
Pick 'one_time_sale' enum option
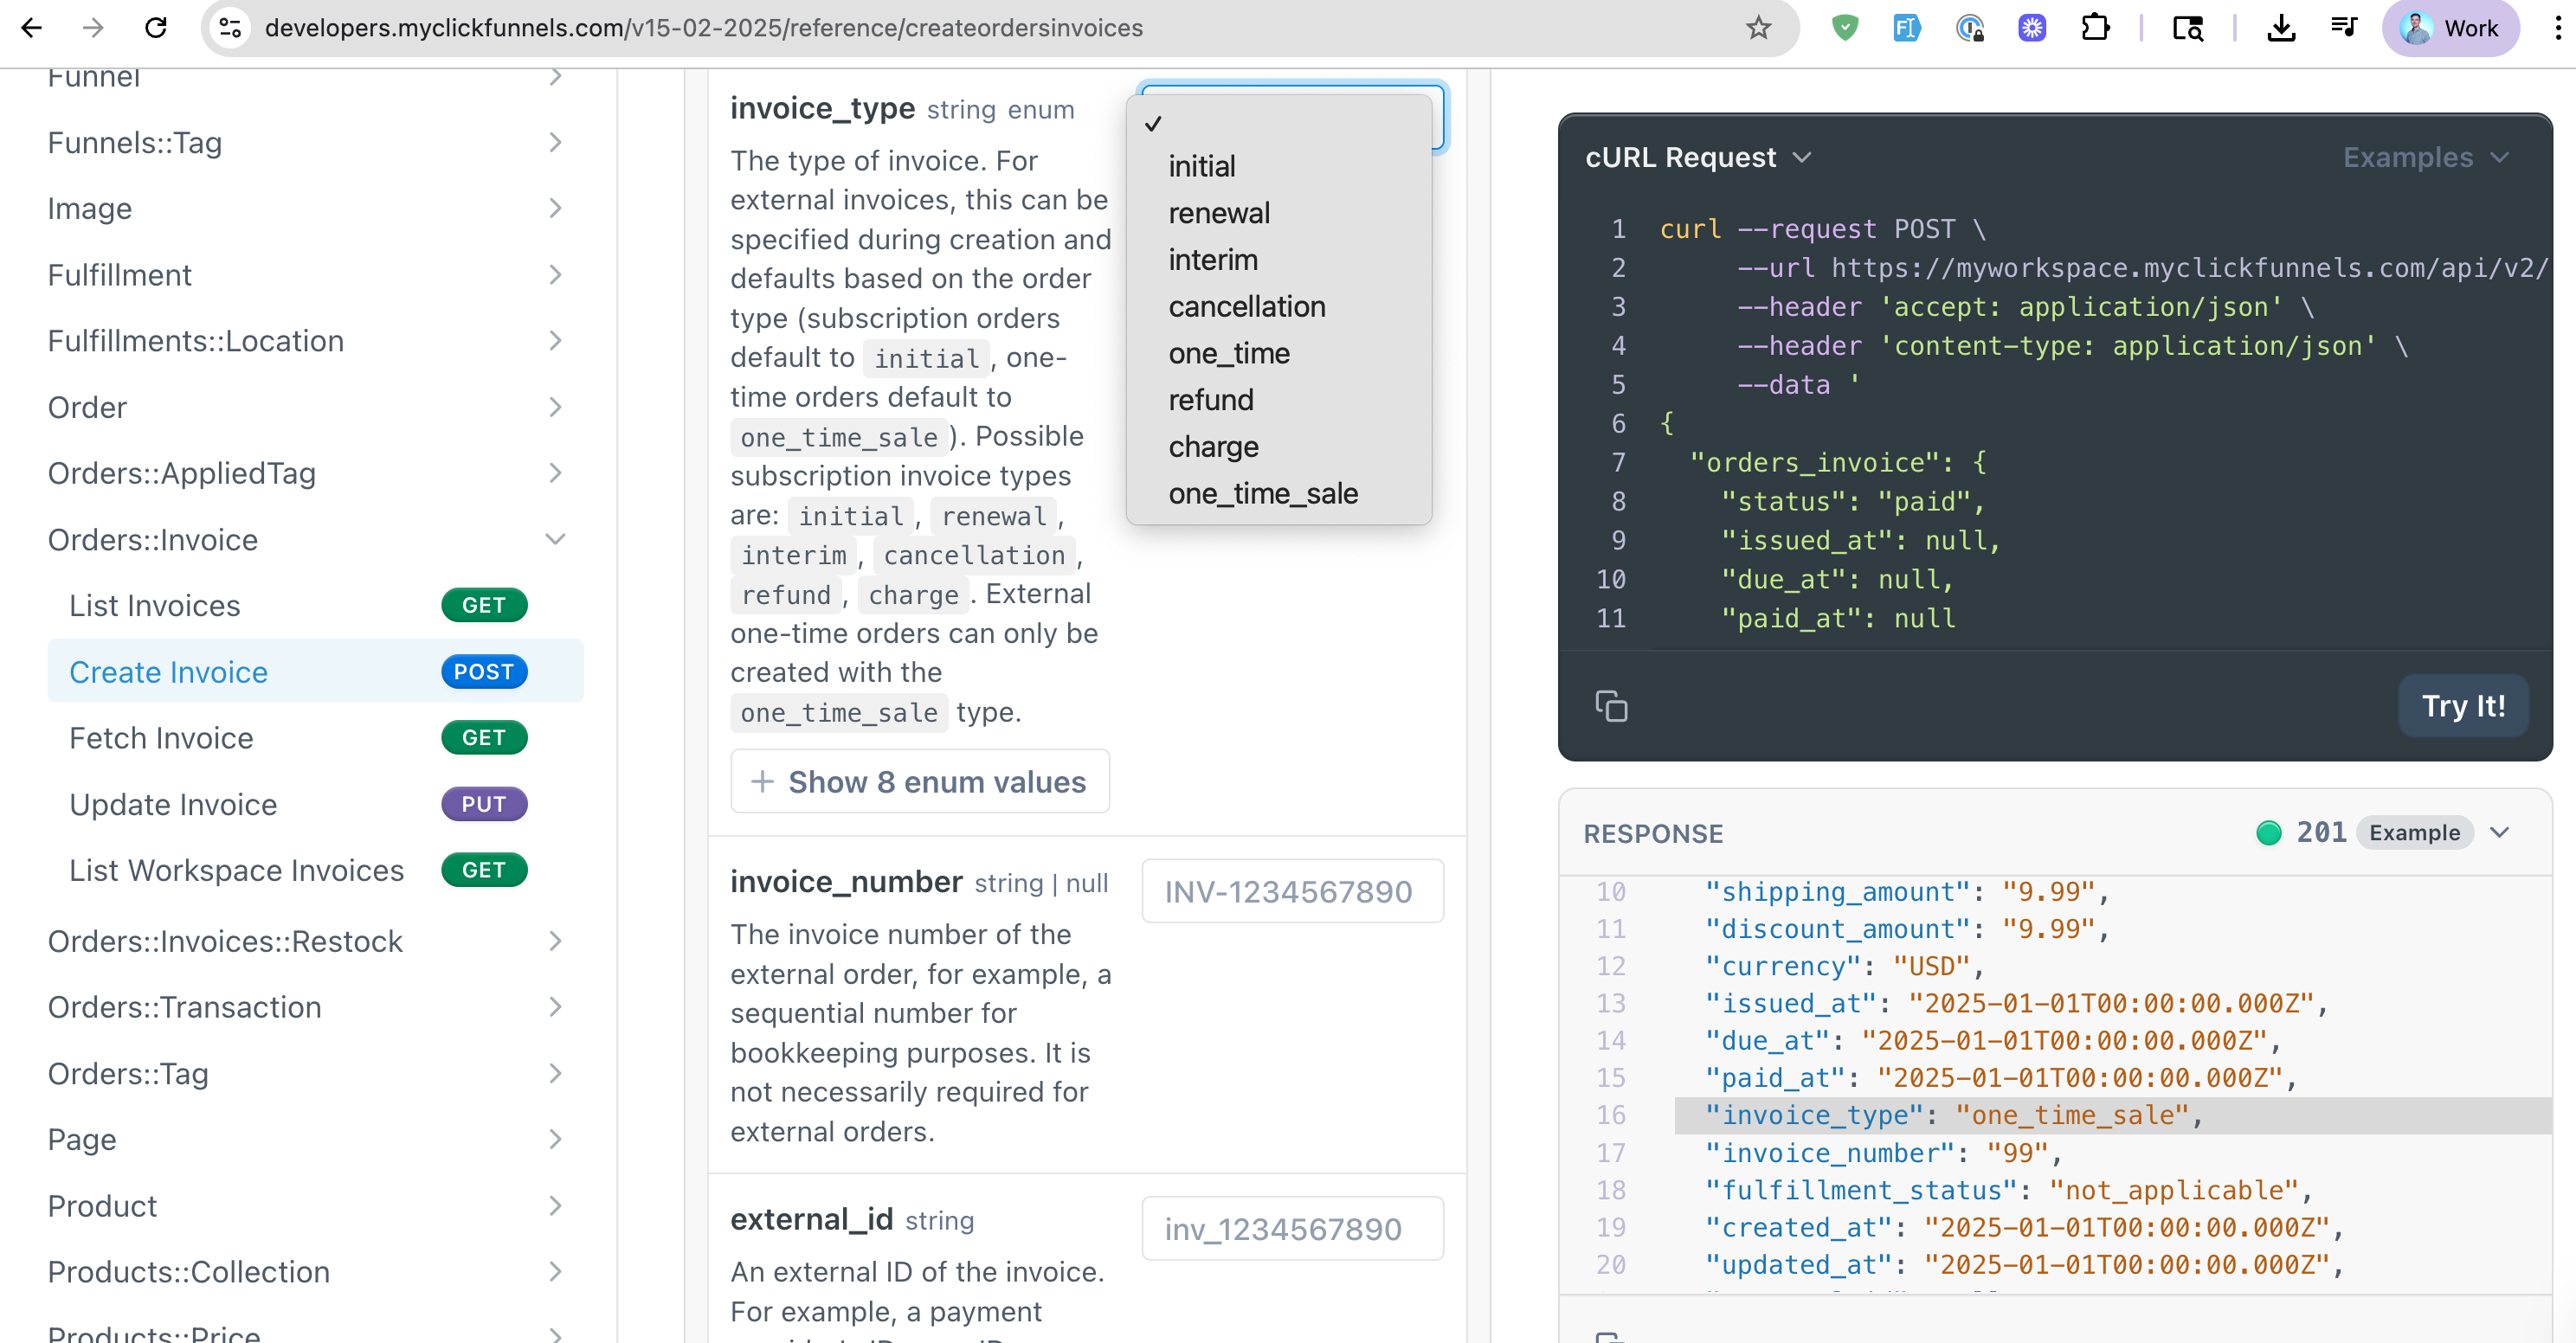pyautogui.click(x=1262, y=493)
